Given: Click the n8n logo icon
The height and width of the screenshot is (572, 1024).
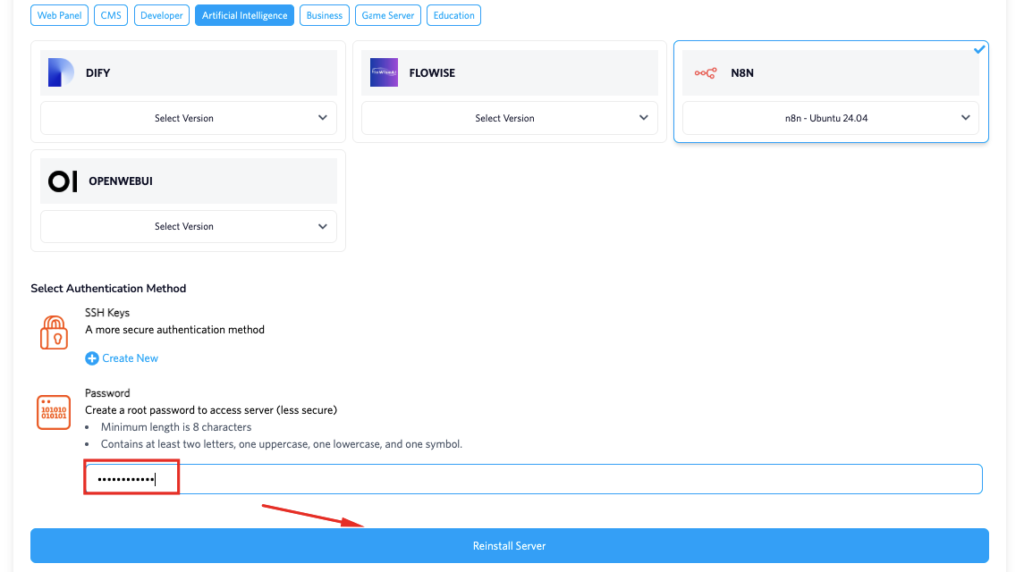Looking at the screenshot, I should click(x=705, y=73).
